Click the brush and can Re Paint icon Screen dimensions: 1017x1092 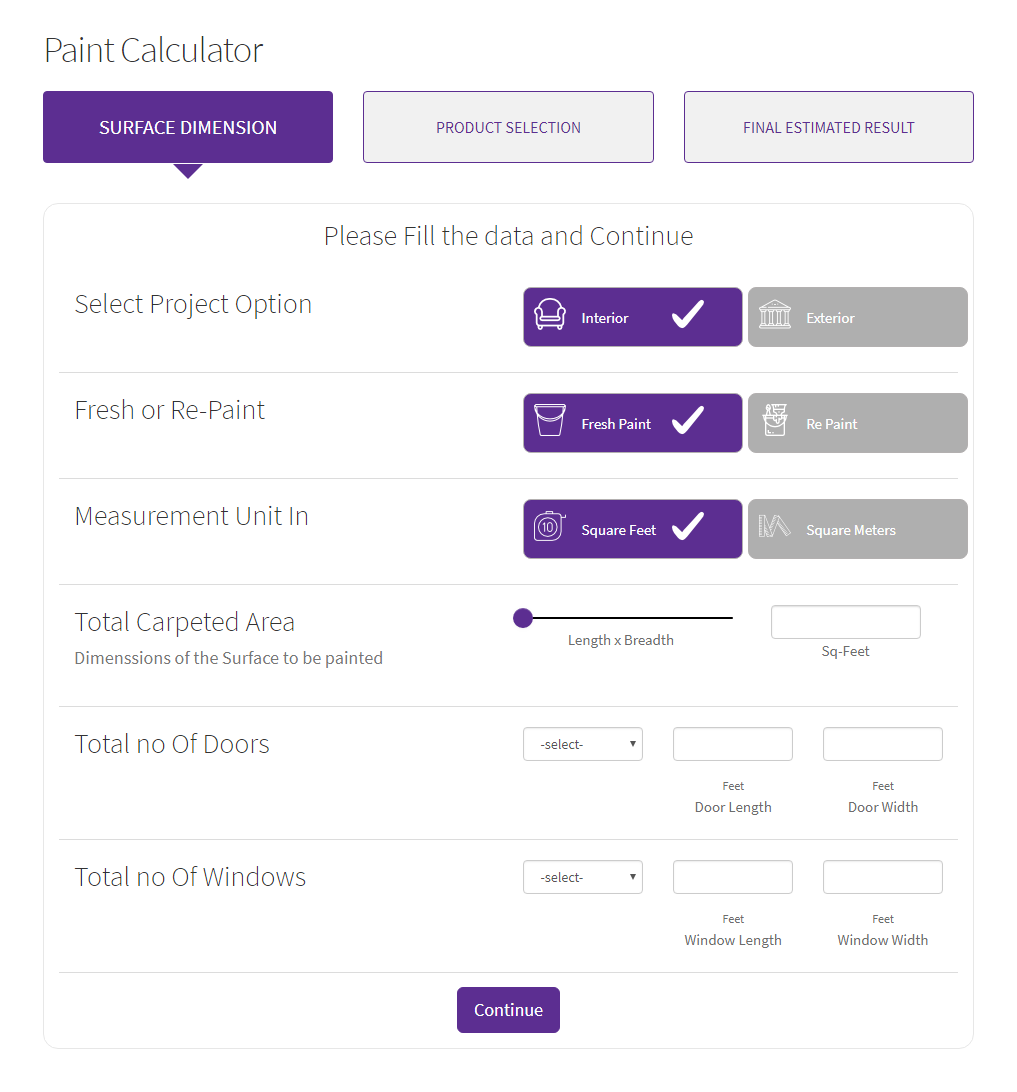775,421
